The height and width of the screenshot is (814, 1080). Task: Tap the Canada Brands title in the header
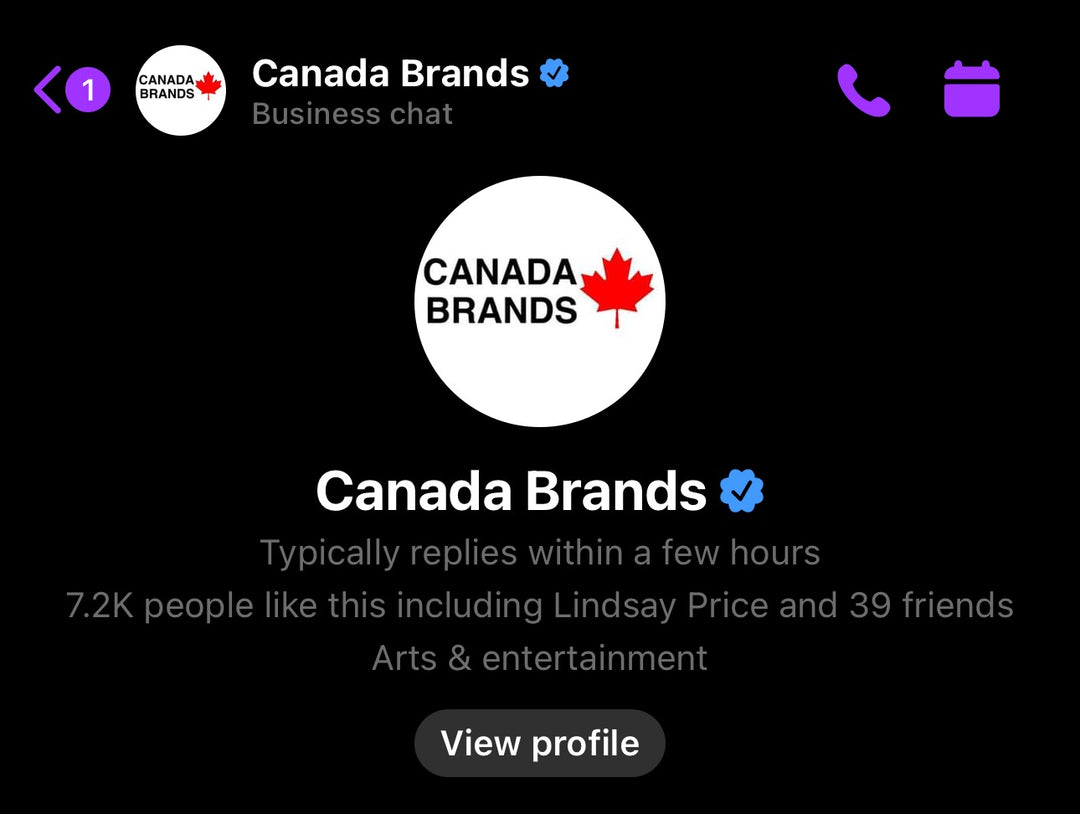(390, 73)
